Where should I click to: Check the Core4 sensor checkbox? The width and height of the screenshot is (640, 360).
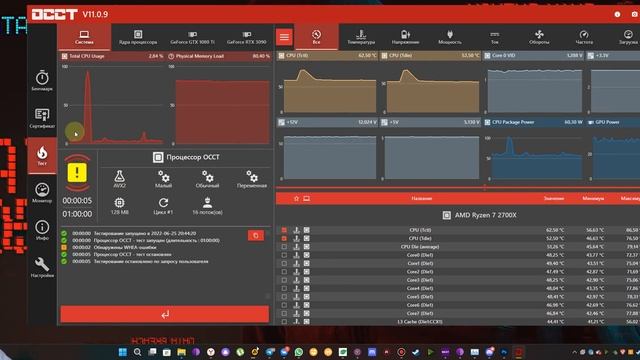(284, 289)
